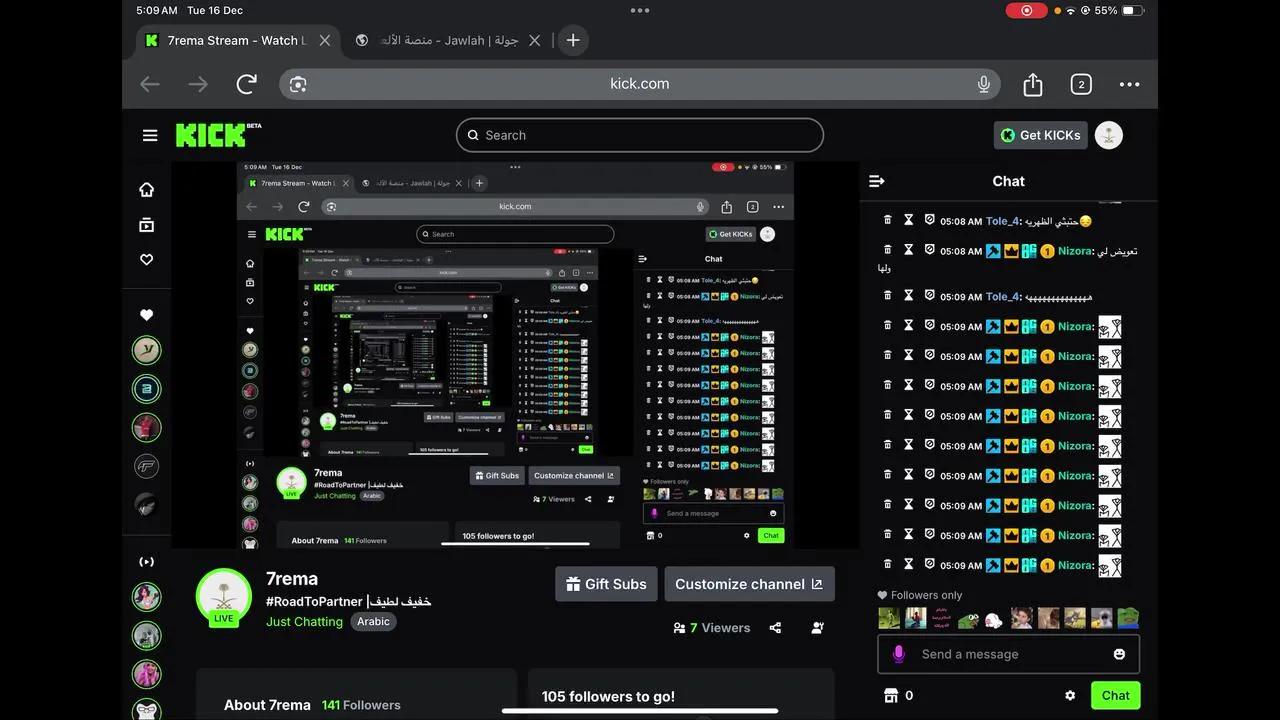The image size is (1280, 720).
Task: Ban Tole_4 via 05:08 message shield icon
Action: tap(930, 221)
